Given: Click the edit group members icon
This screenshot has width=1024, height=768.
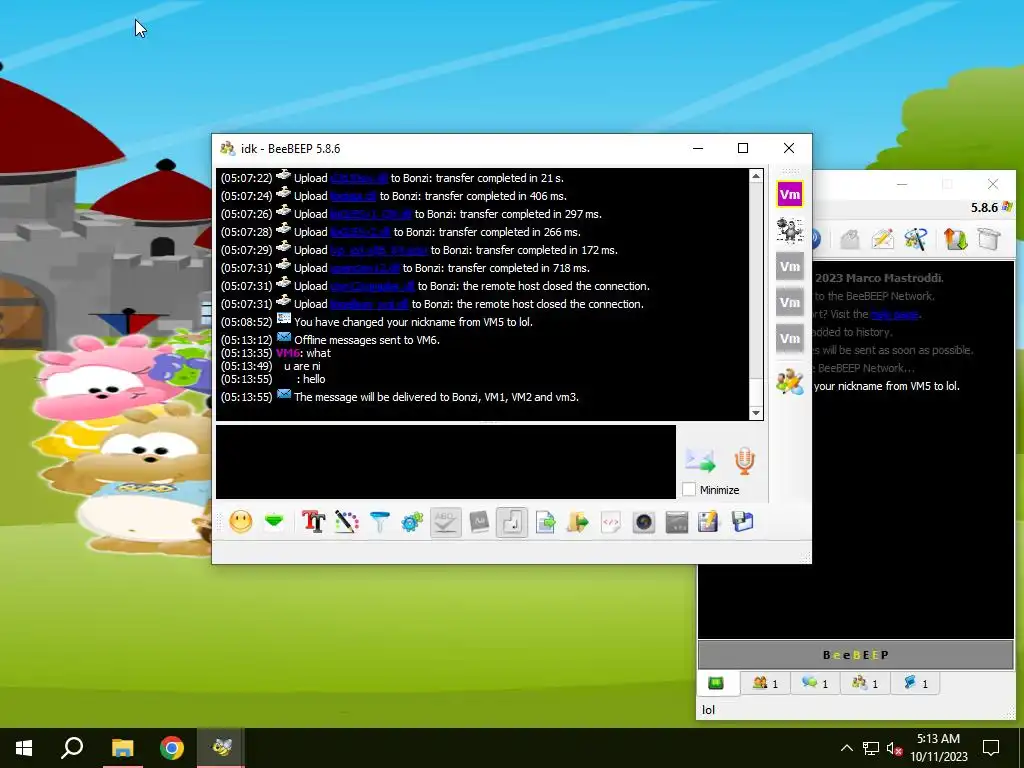Looking at the screenshot, I should 790,381.
